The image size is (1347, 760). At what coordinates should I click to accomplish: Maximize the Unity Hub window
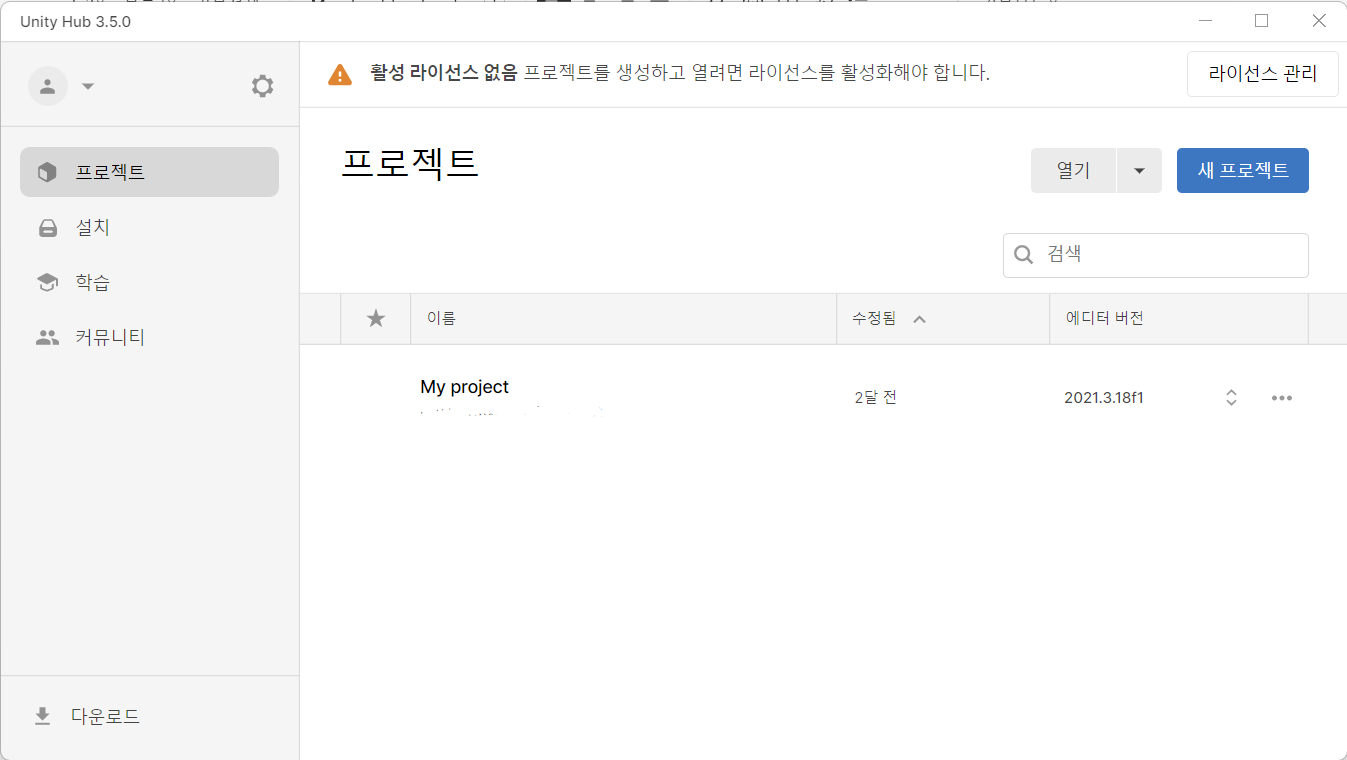coord(1261,21)
